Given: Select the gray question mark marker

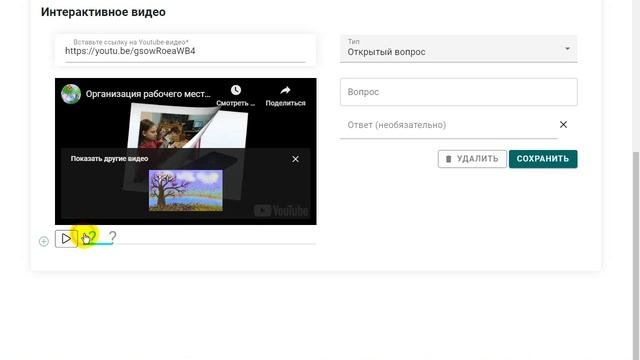Looking at the screenshot, I should click(113, 237).
